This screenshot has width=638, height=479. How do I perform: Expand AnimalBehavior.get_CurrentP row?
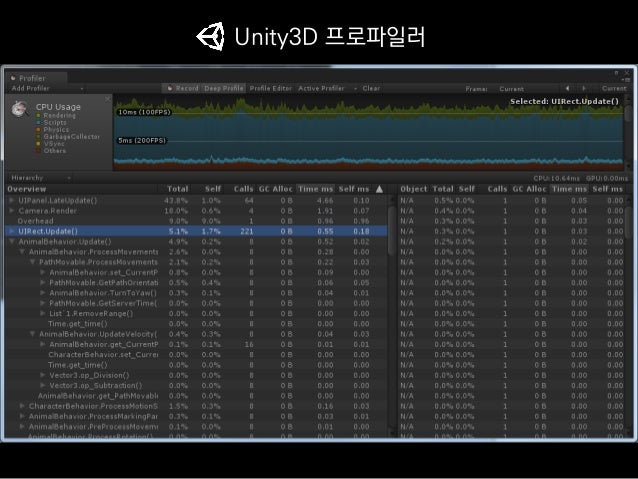[43, 344]
